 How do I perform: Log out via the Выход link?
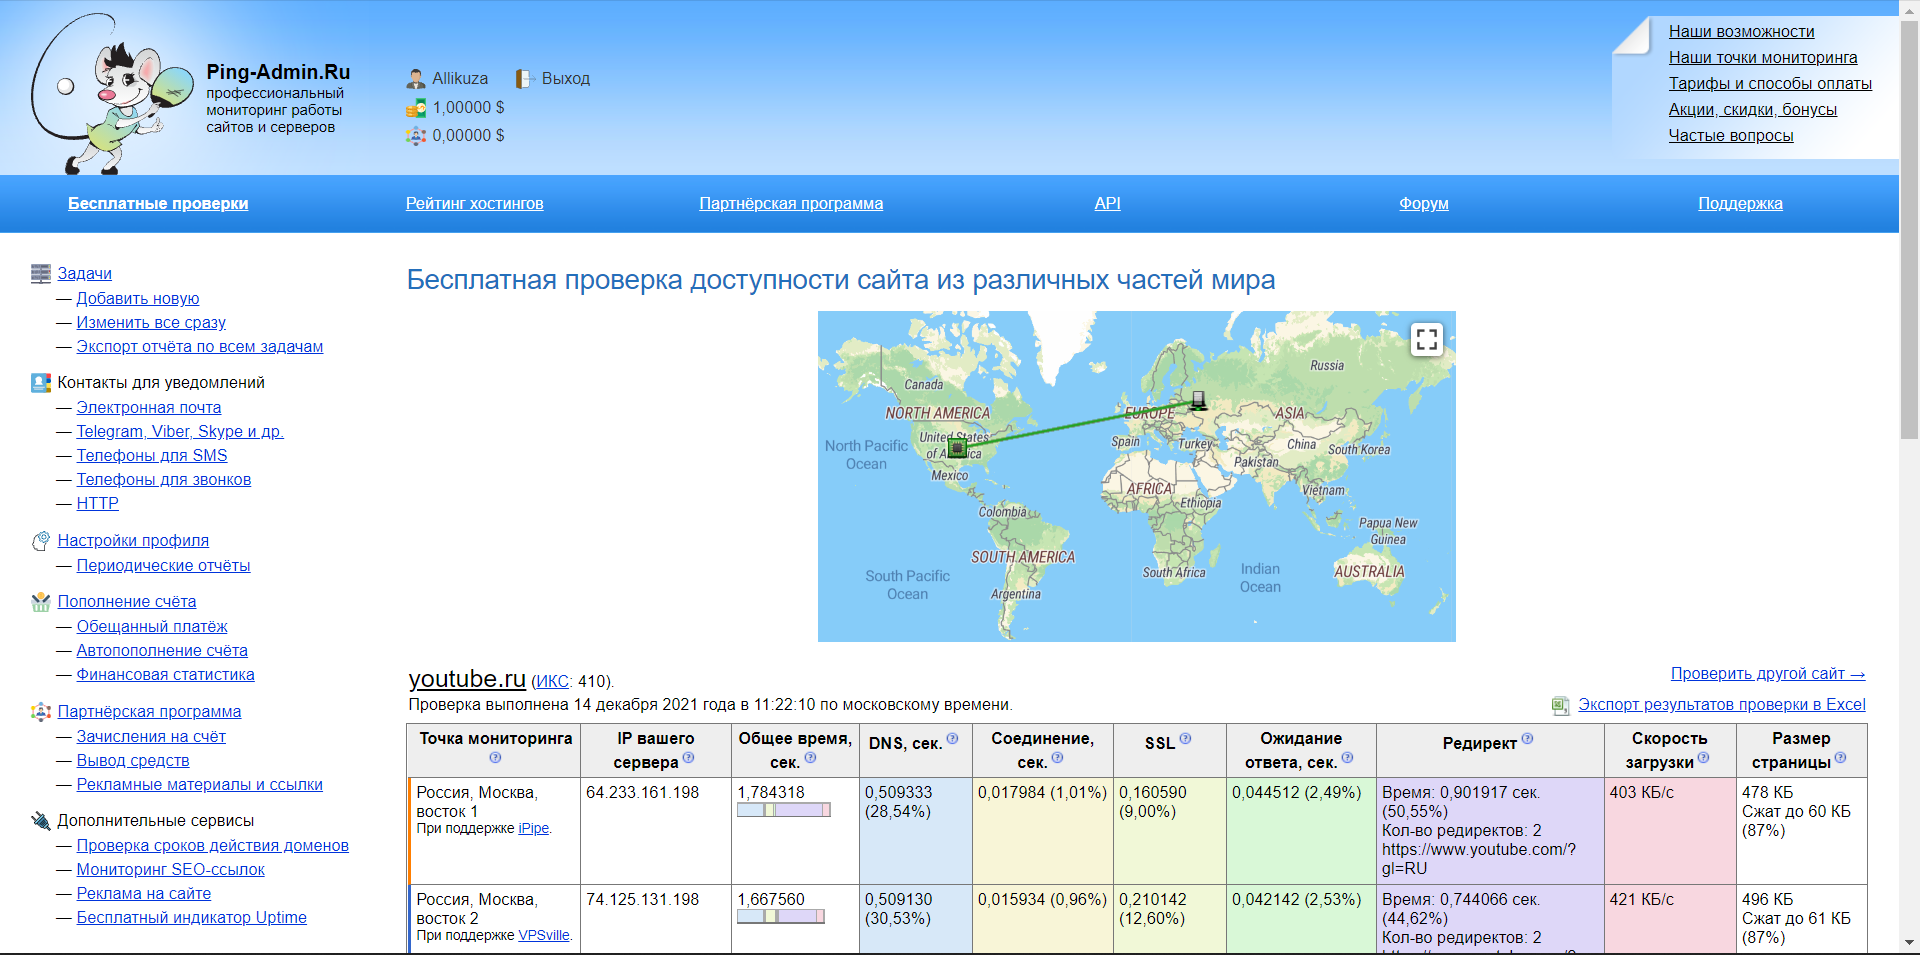(566, 79)
